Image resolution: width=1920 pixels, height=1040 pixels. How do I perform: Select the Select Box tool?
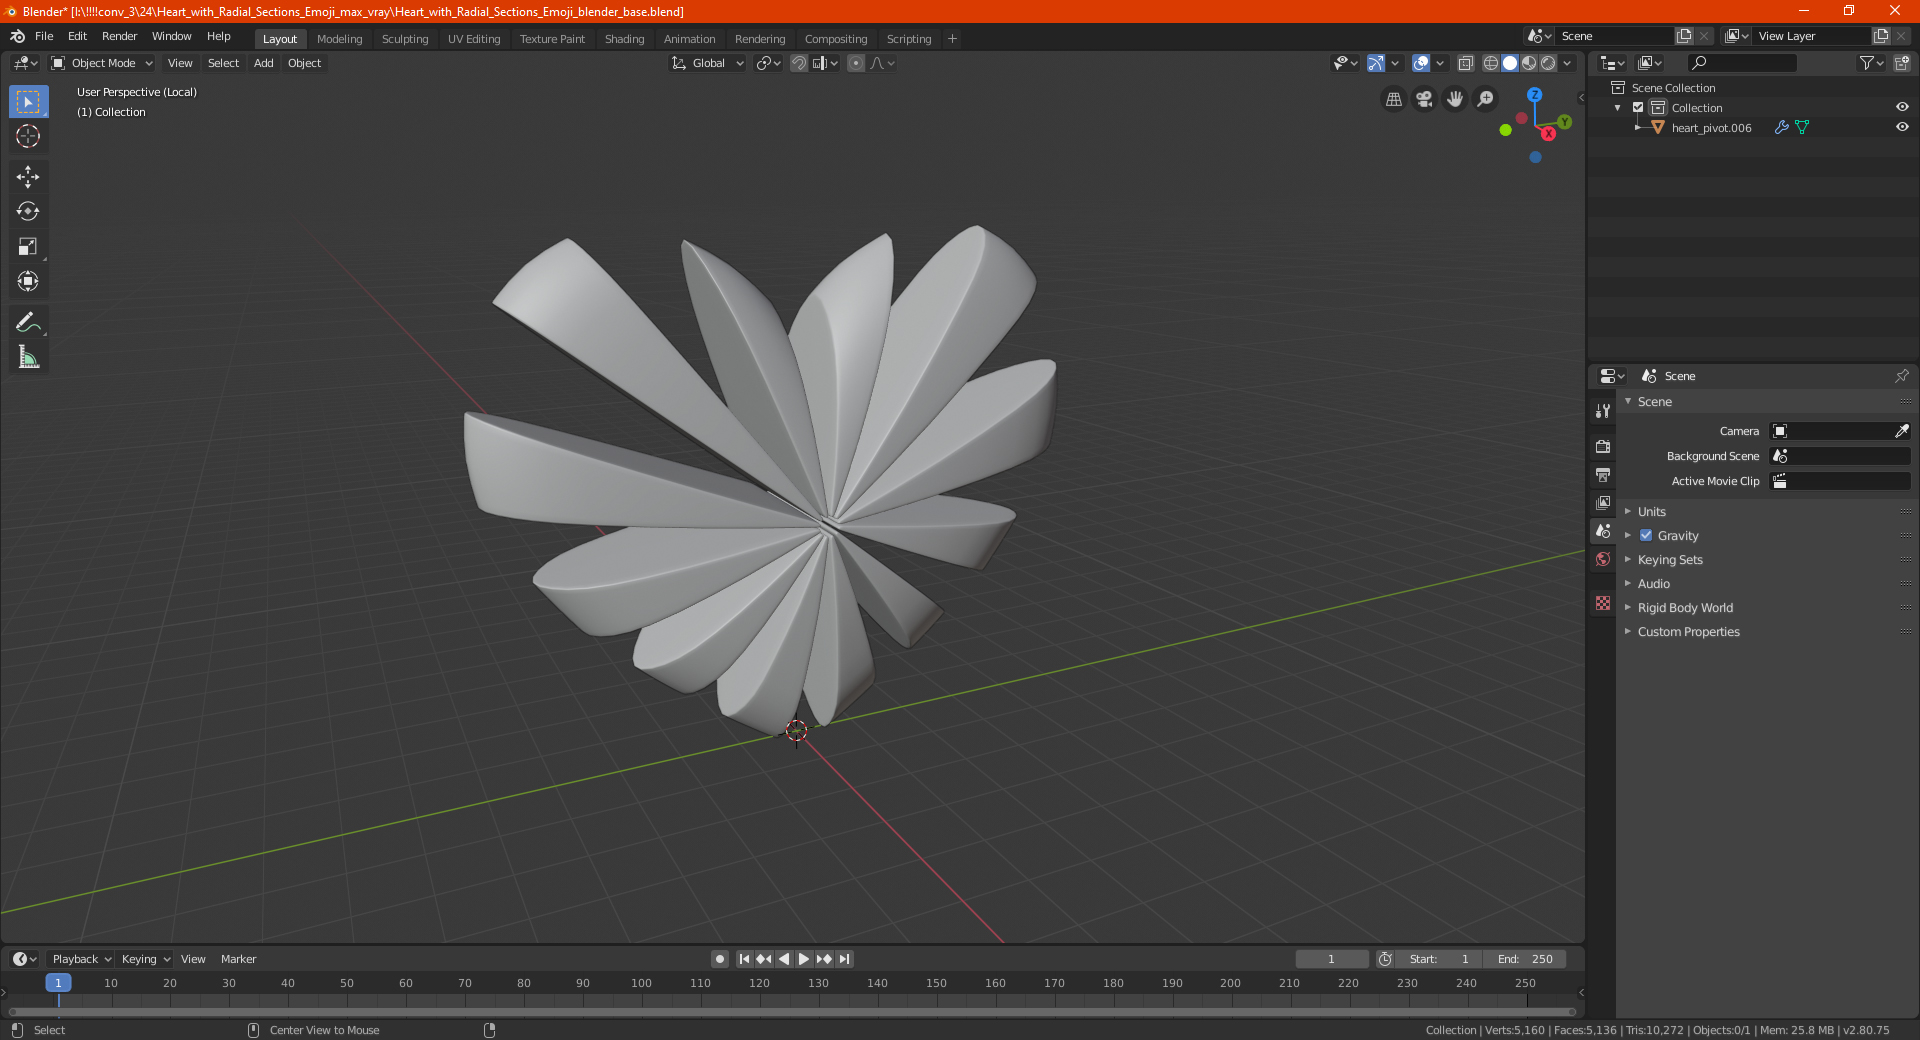[28, 102]
